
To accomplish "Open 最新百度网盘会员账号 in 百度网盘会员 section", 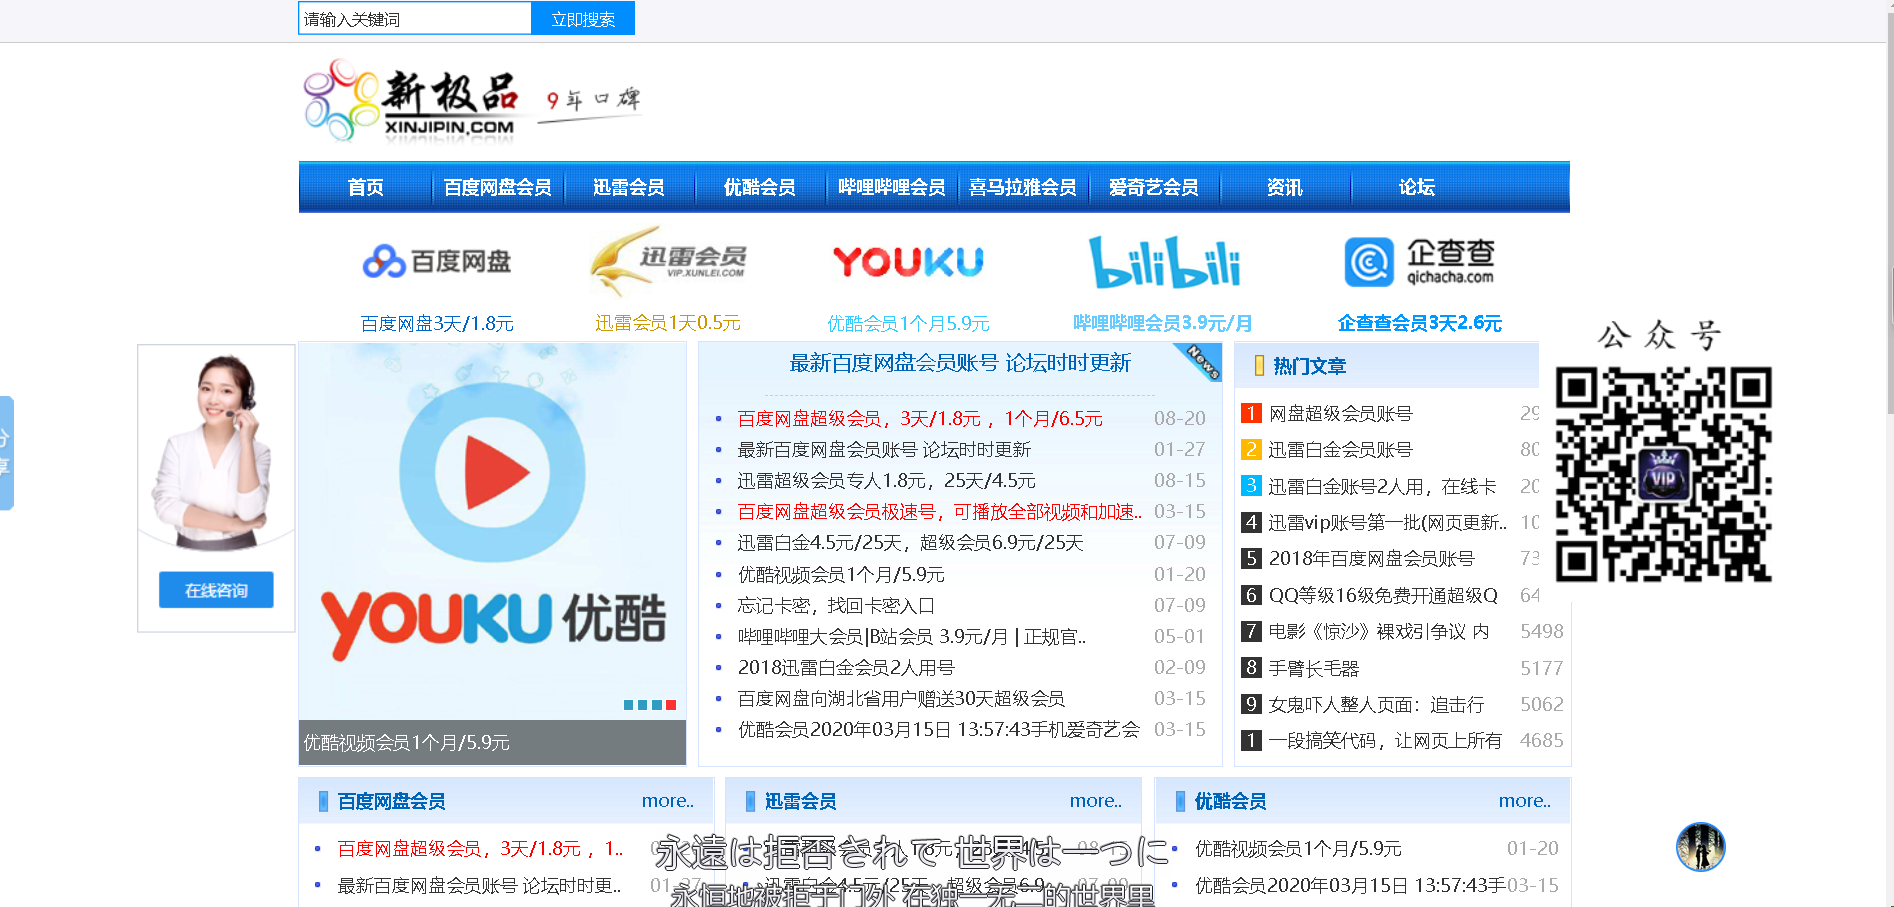I will click(479, 885).
